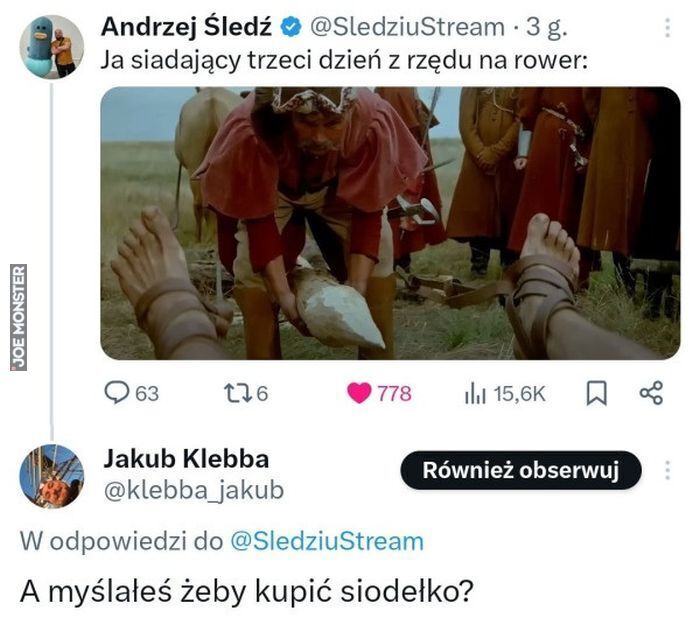
Task: Click the "Również obserwuj" follow button
Action: (x=520, y=469)
